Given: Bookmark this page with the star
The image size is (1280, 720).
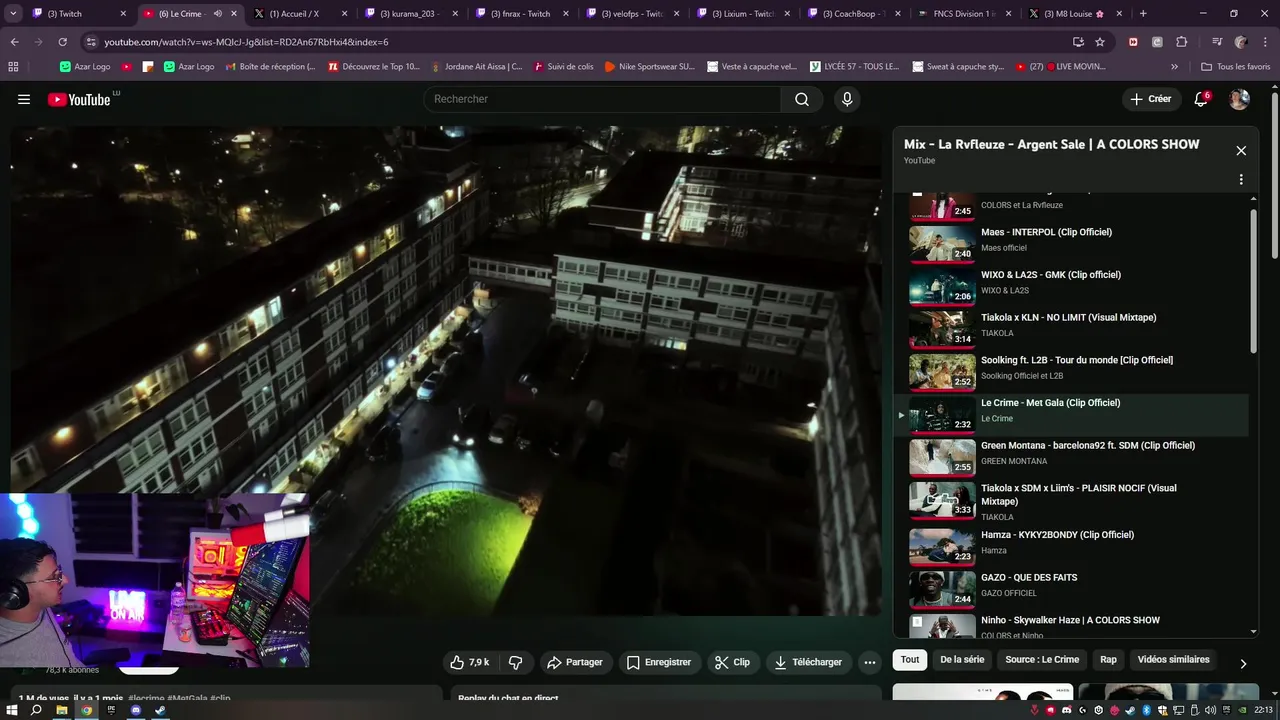Looking at the screenshot, I should pos(1100,42).
